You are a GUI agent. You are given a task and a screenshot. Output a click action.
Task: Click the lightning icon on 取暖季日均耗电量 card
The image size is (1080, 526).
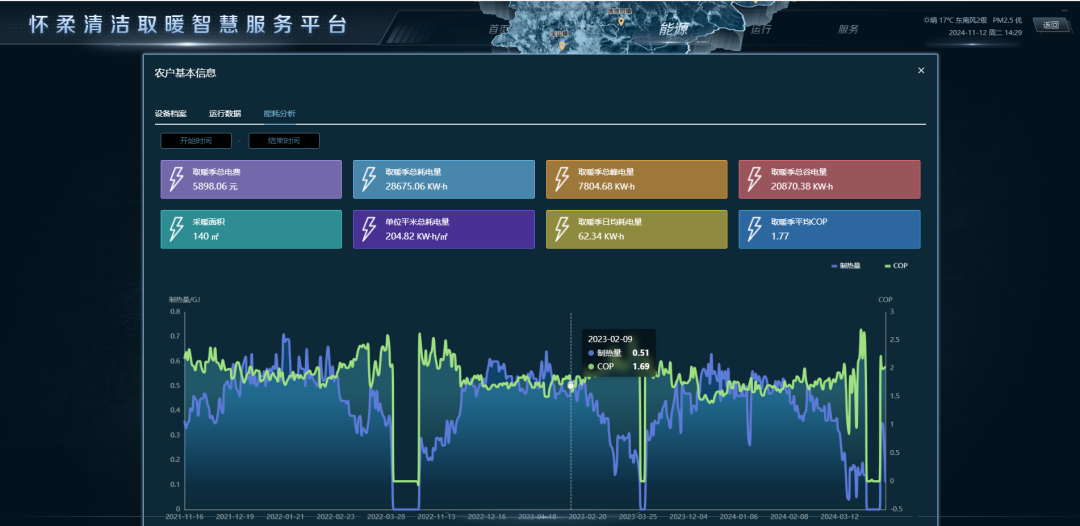click(x=562, y=229)
